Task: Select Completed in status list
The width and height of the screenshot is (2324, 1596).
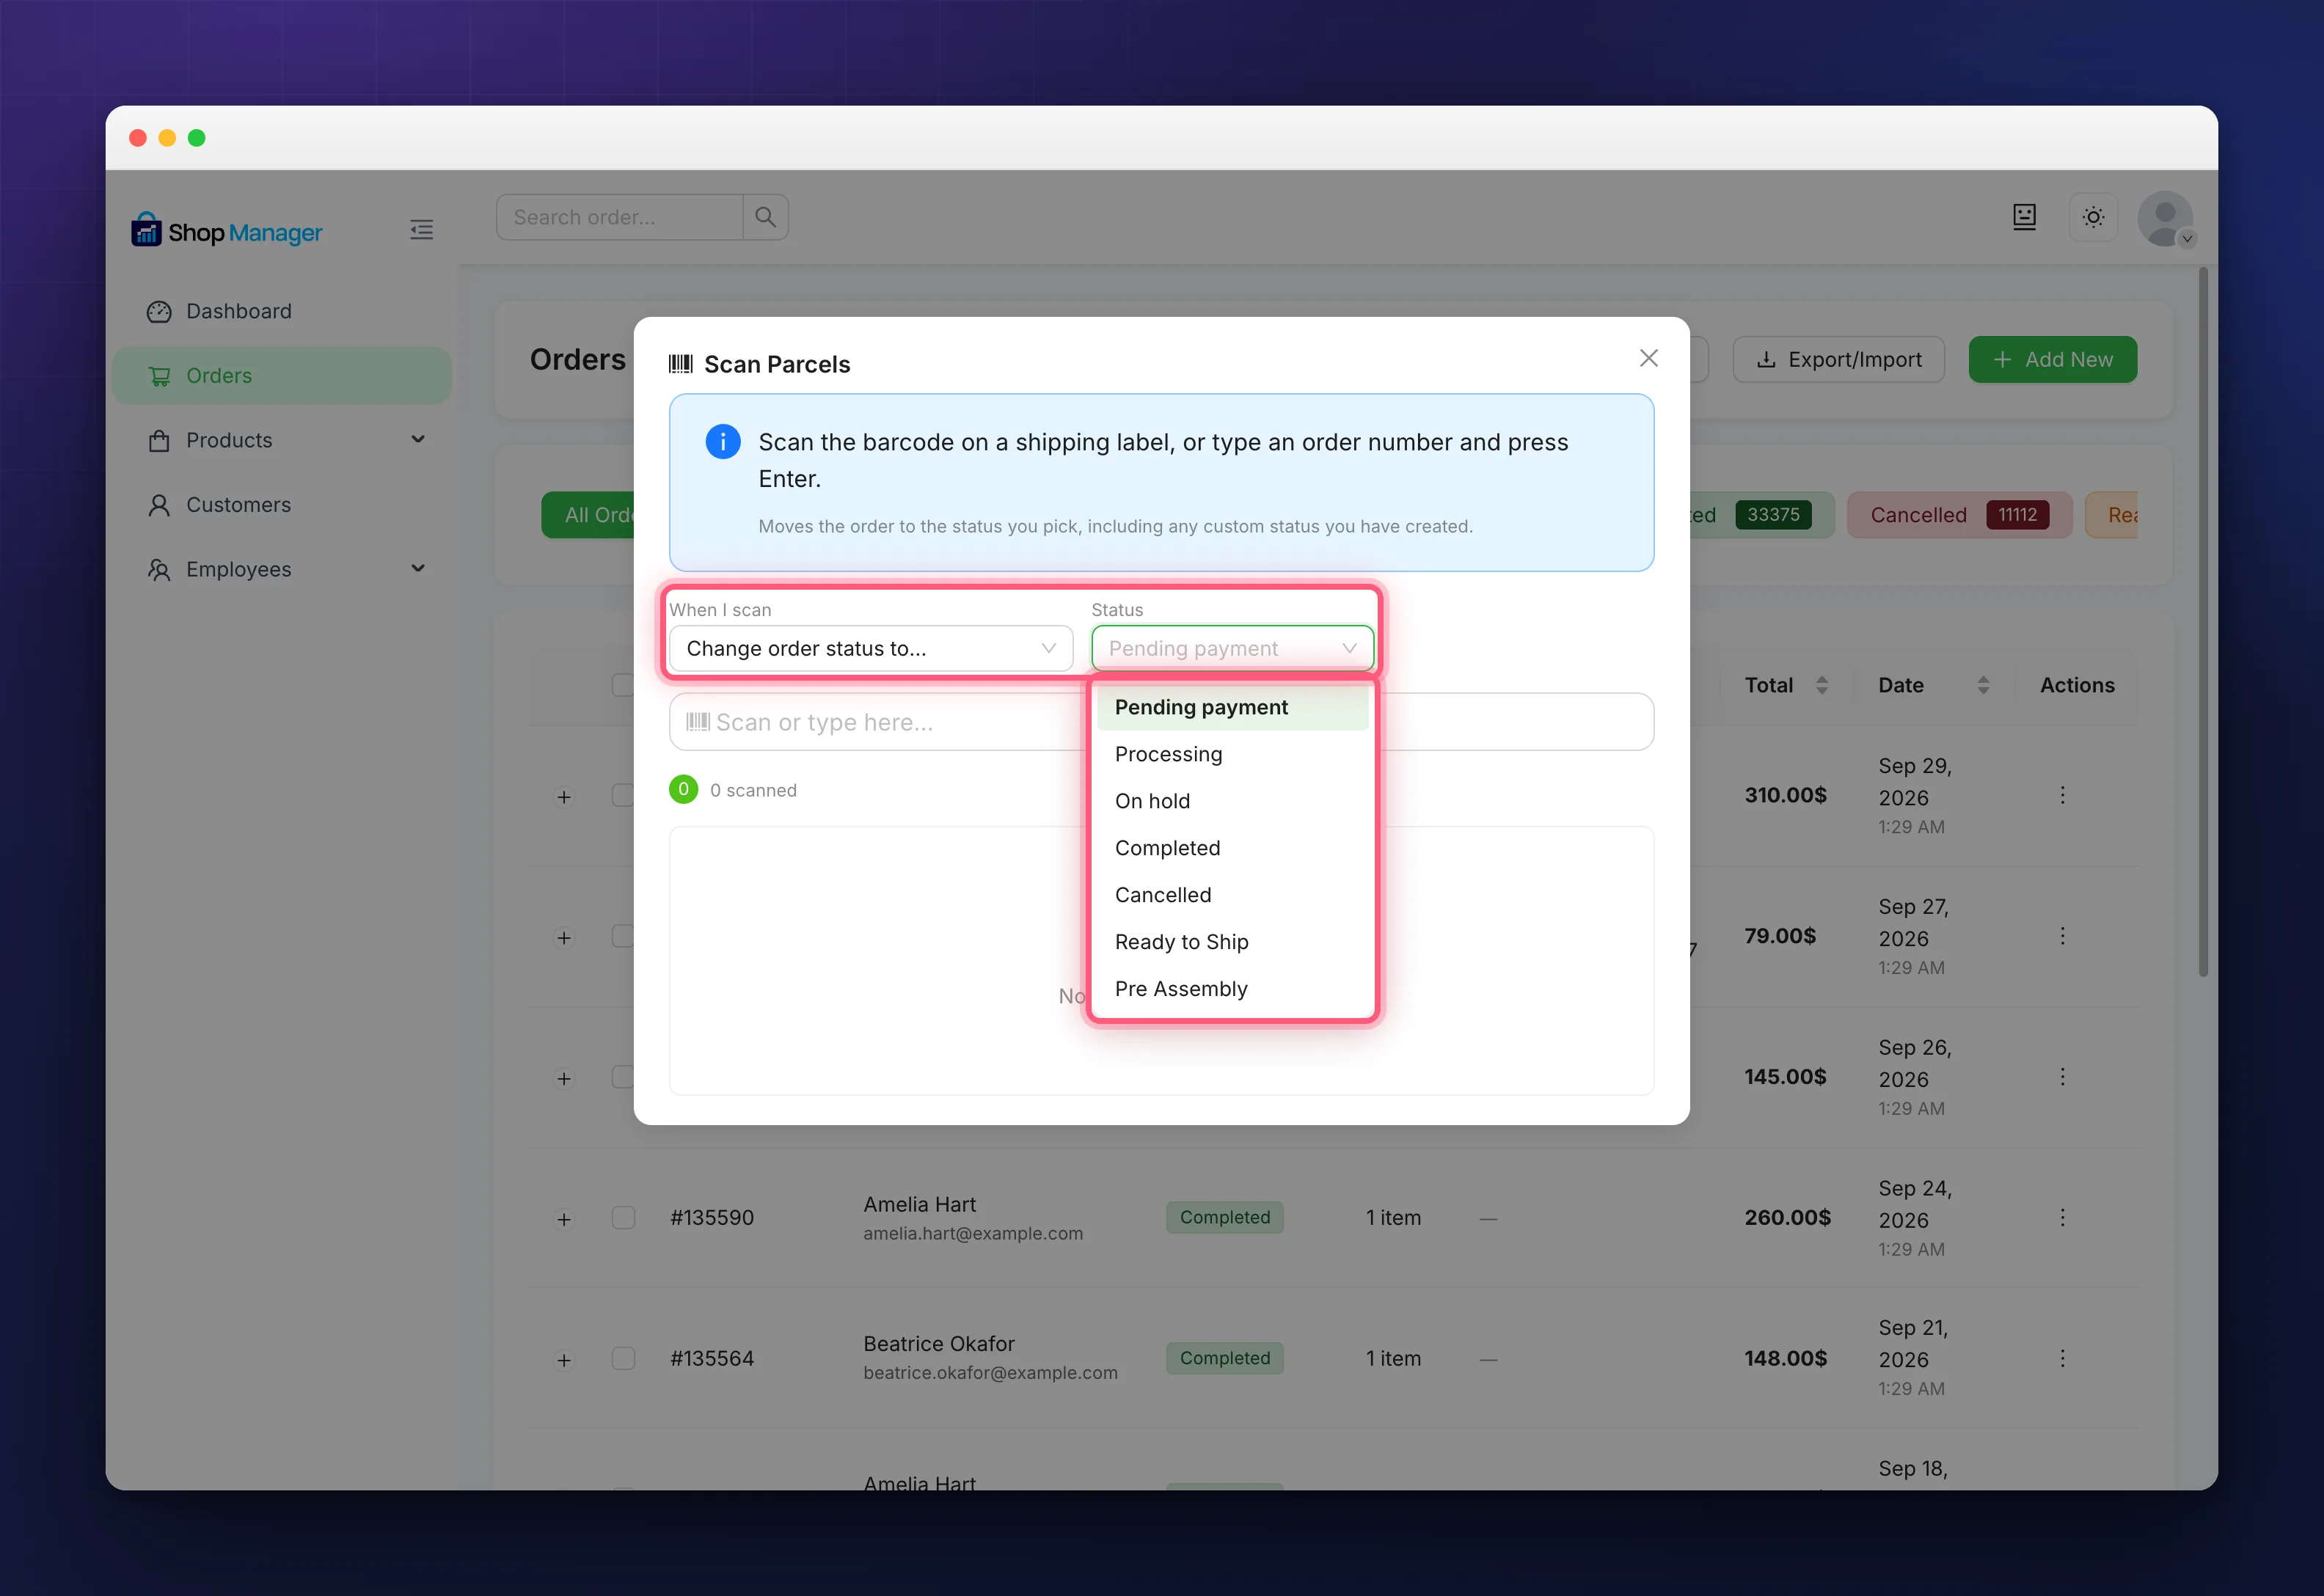Action: 1232,848
